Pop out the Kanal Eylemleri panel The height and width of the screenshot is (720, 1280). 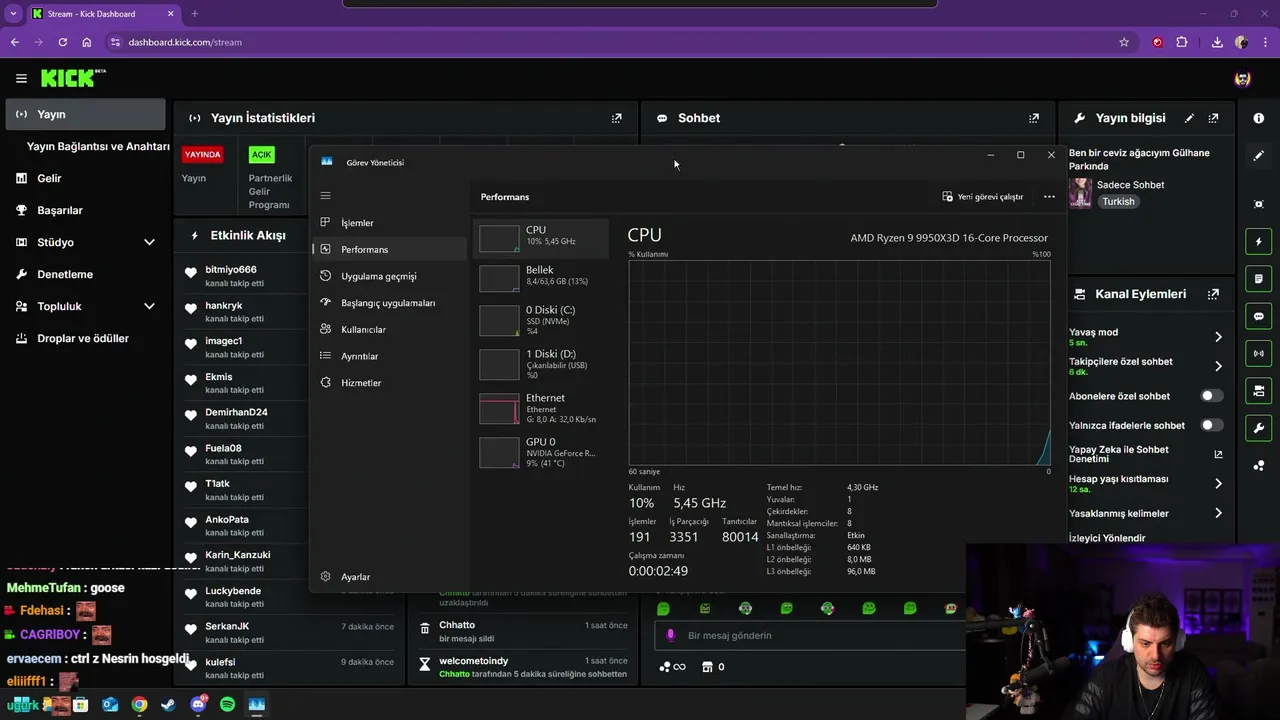click(1213, 294)
